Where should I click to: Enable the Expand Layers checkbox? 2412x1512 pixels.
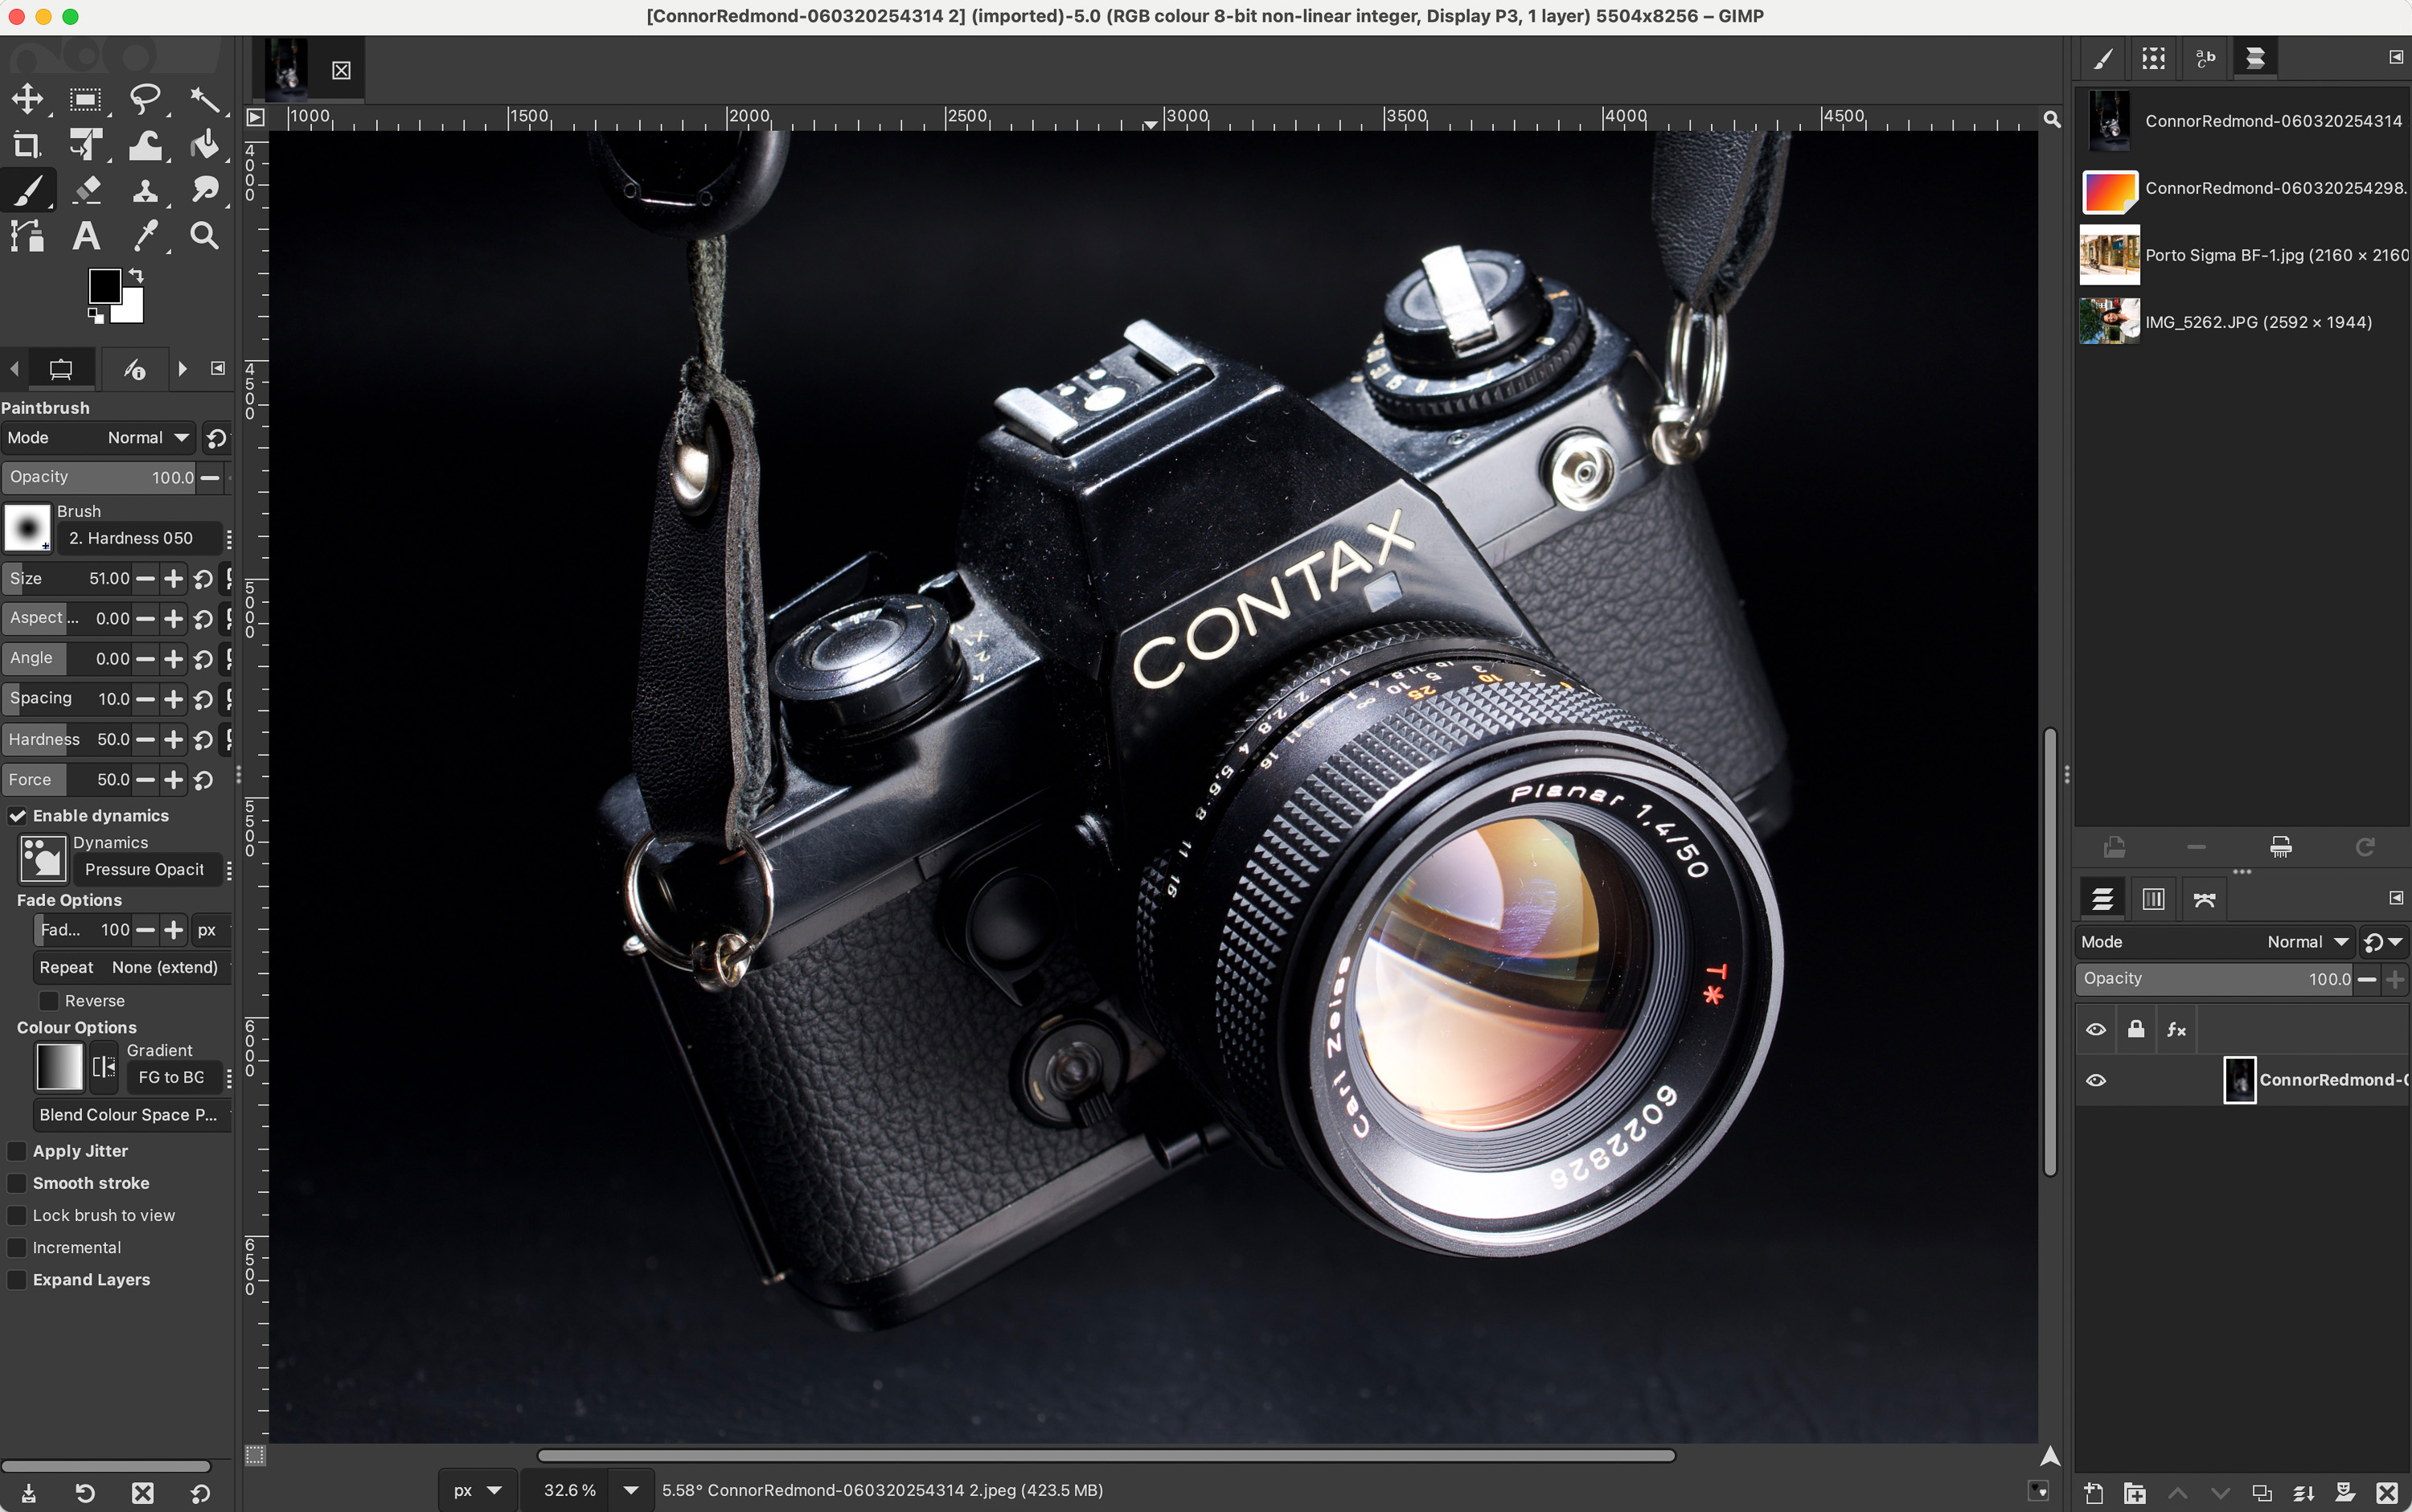pos(17,1280)
